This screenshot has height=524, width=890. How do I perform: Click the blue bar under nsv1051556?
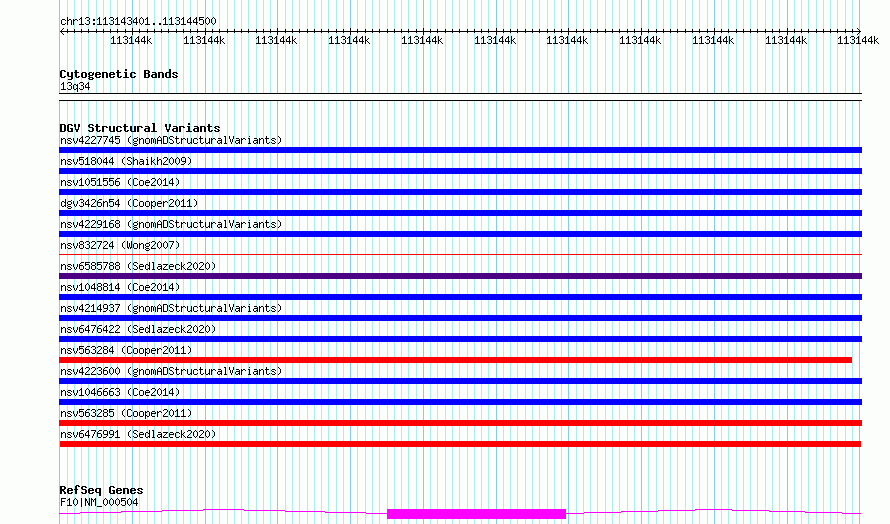tap(460, 192)
